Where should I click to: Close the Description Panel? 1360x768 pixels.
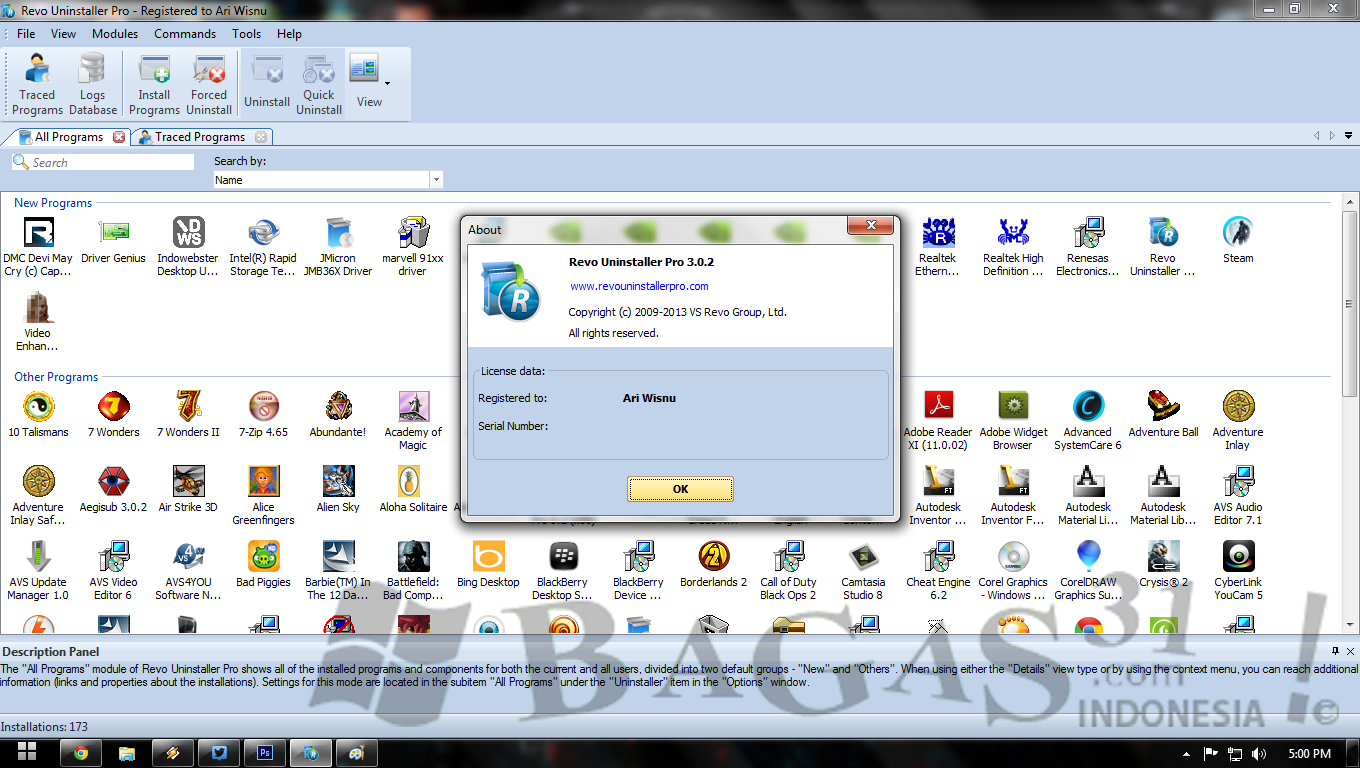pos(1351,651)
